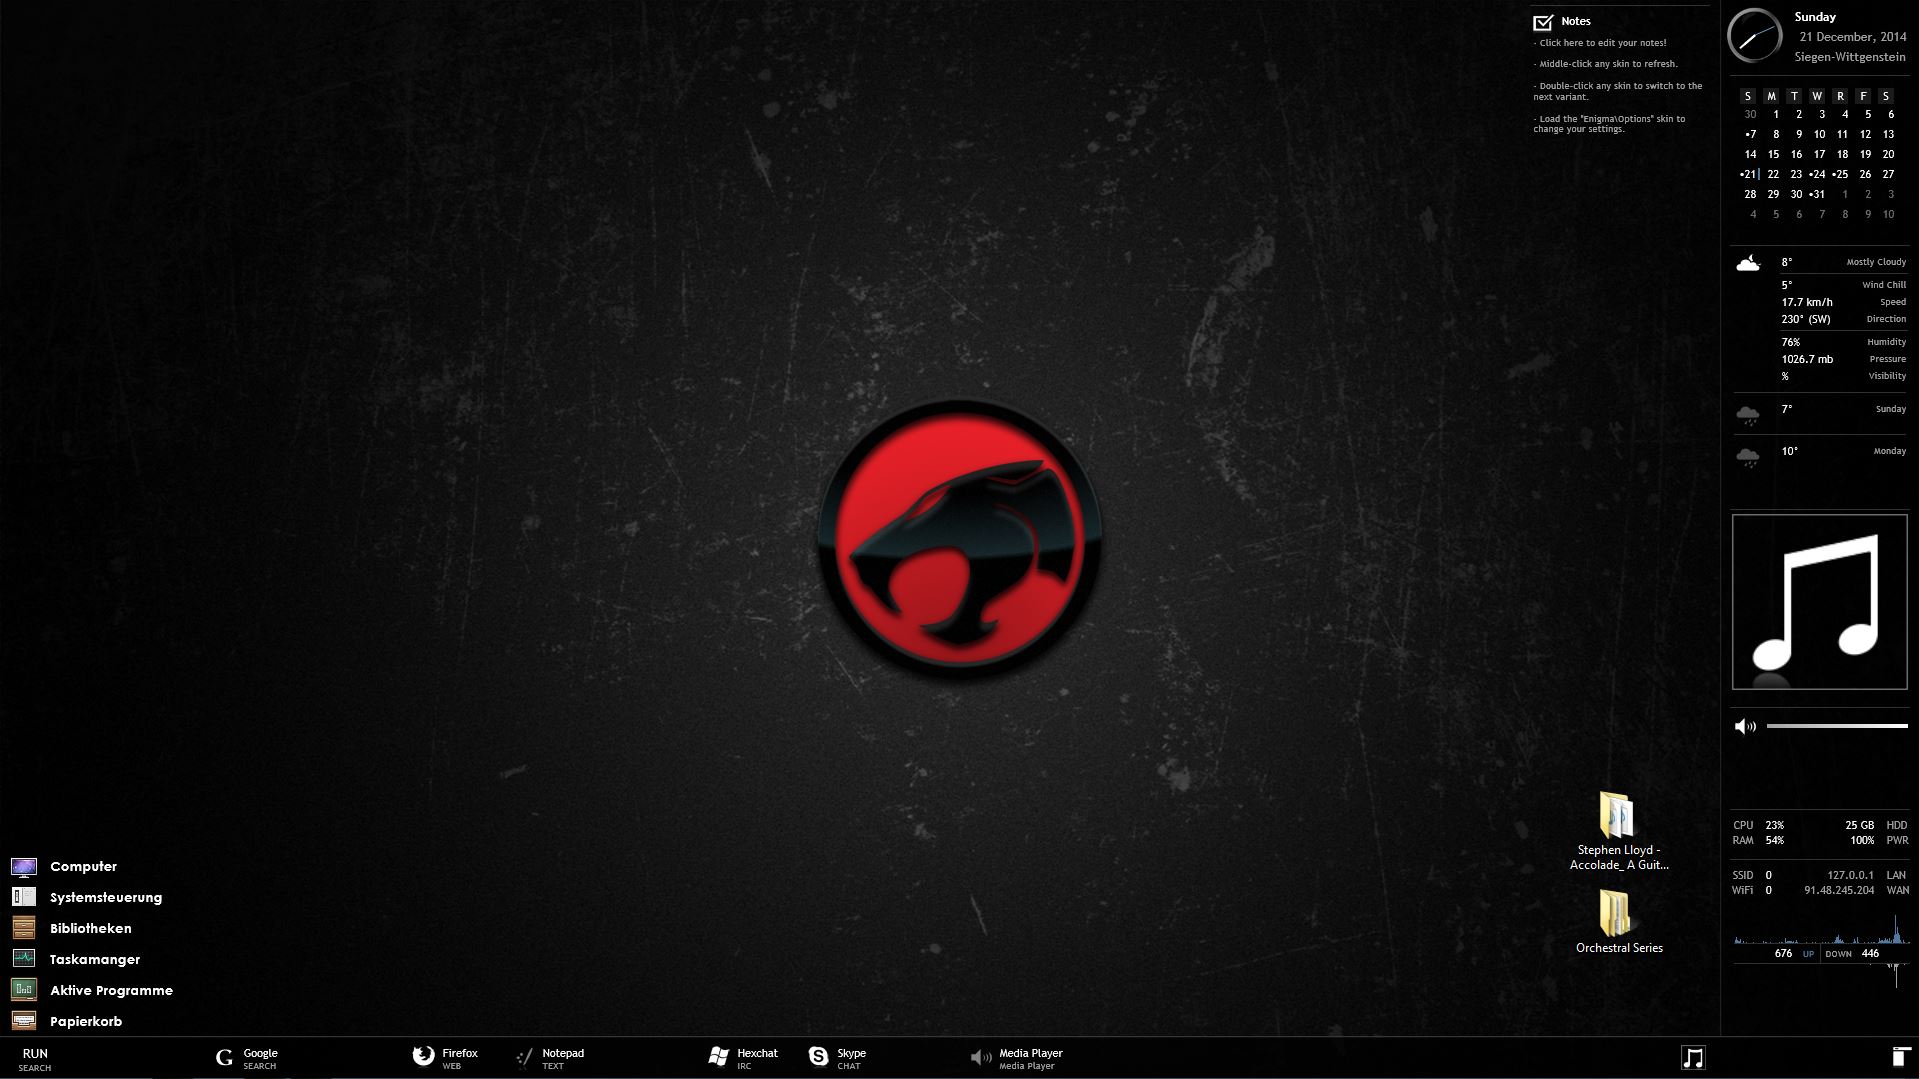
Task: Click the Google search icon
Action: click(224, 1058)
